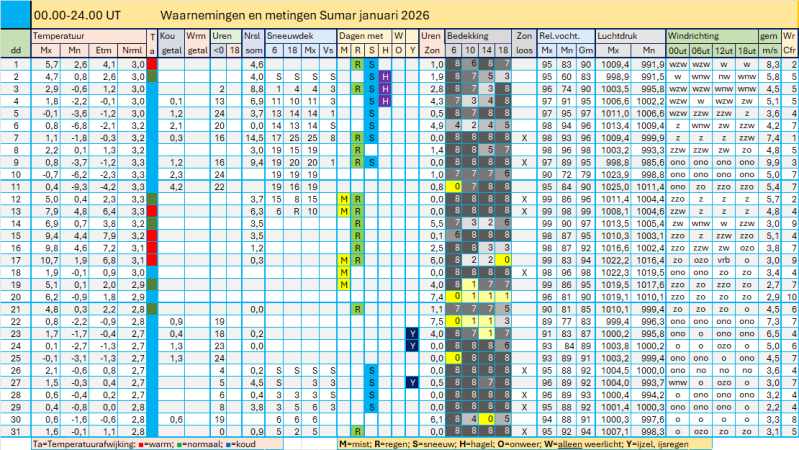Viewport: 799px width, 450px height.
Task: Select the Temperatuur column group header
Action: pyautogui.click(x=61, y=34)
